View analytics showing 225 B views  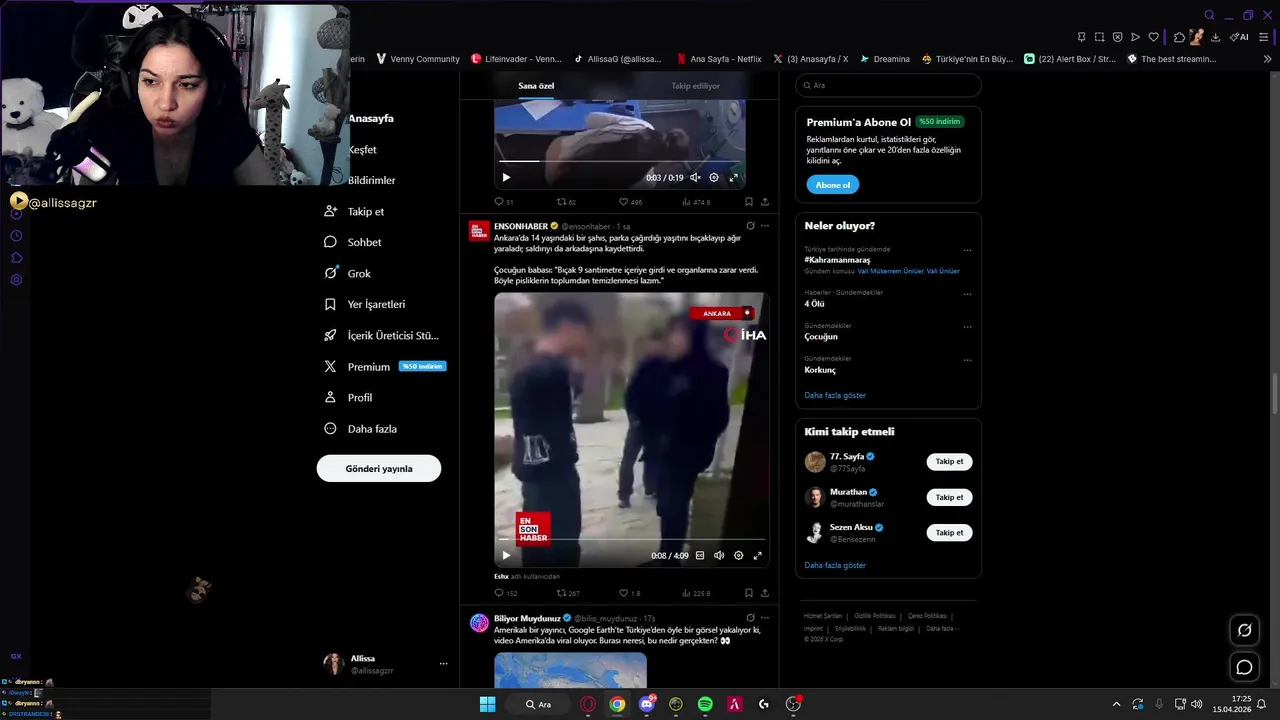(x=696, y=593)
